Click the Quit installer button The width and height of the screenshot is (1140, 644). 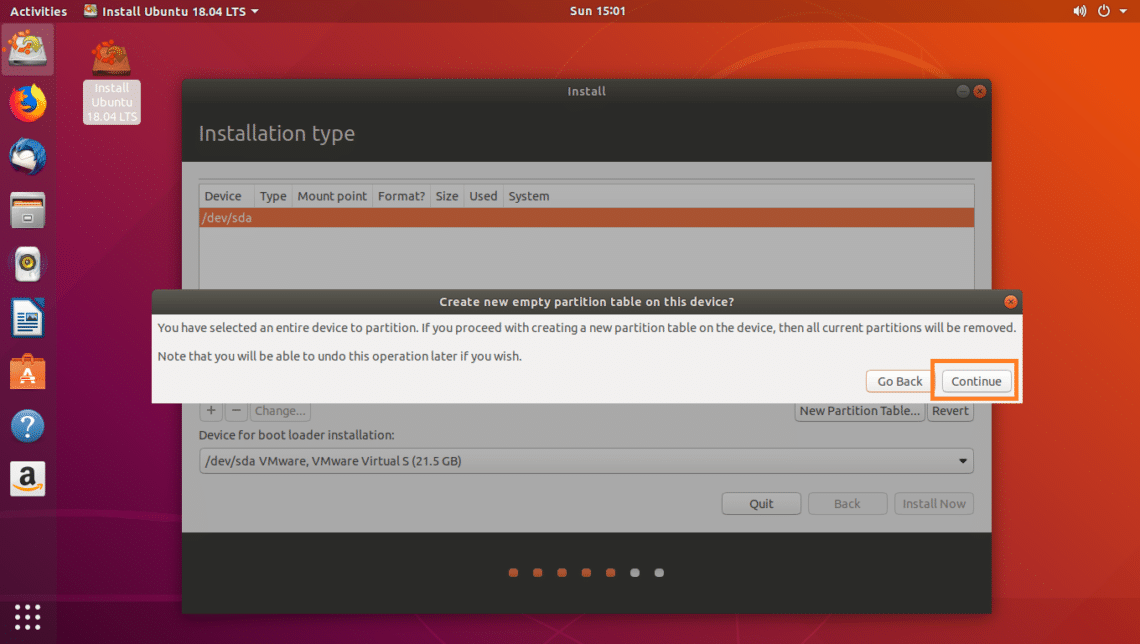point(761,504)
